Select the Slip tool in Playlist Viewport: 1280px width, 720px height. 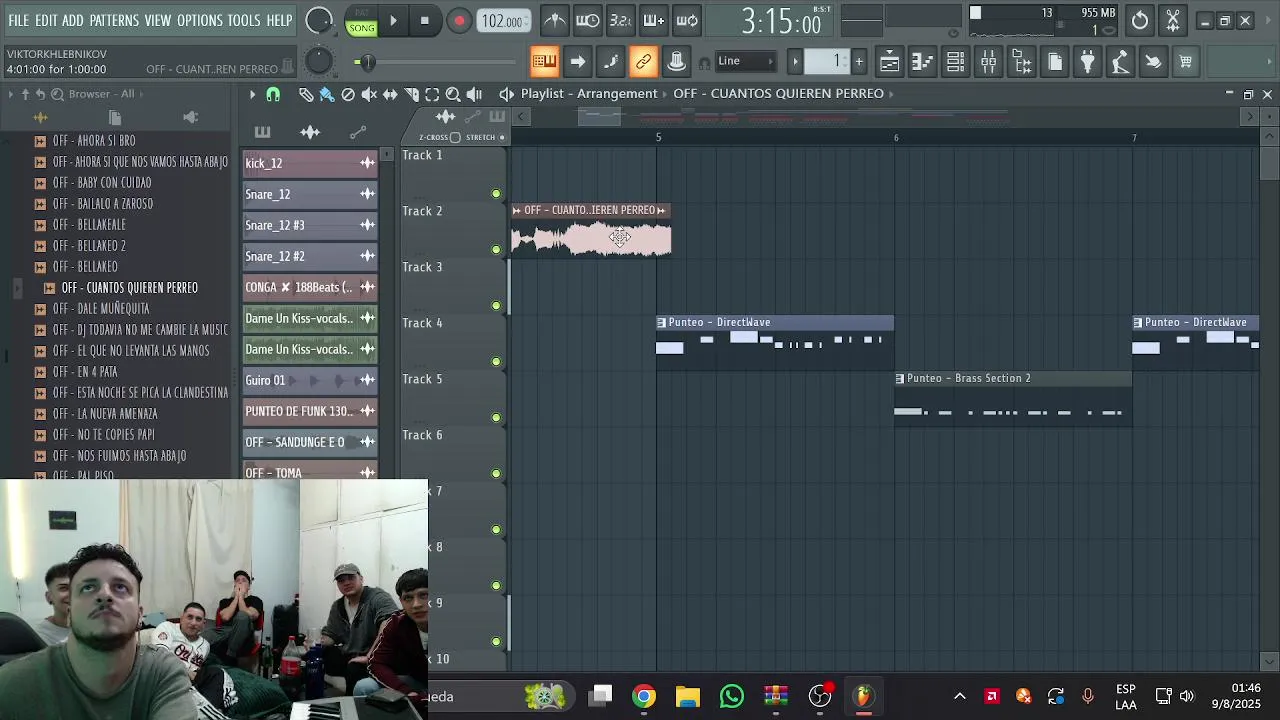pos(390,94)
